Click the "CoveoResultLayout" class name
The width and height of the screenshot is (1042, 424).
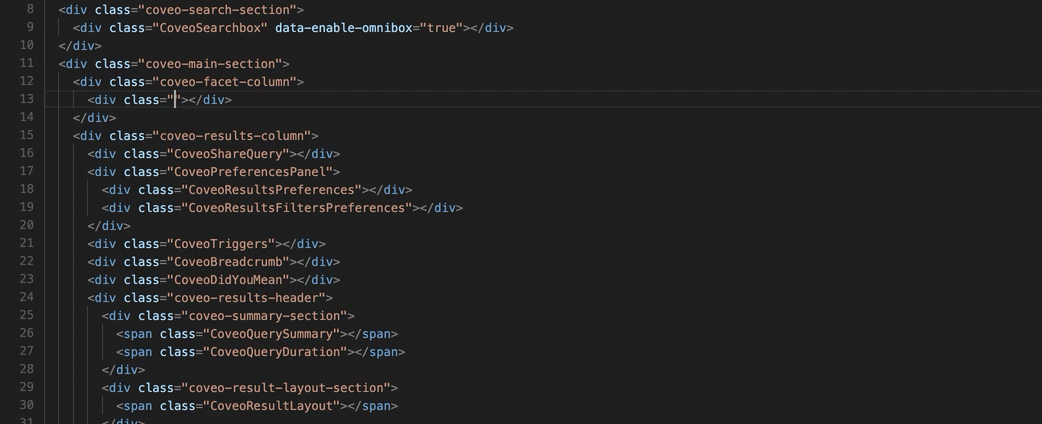(x=271, y=405)
